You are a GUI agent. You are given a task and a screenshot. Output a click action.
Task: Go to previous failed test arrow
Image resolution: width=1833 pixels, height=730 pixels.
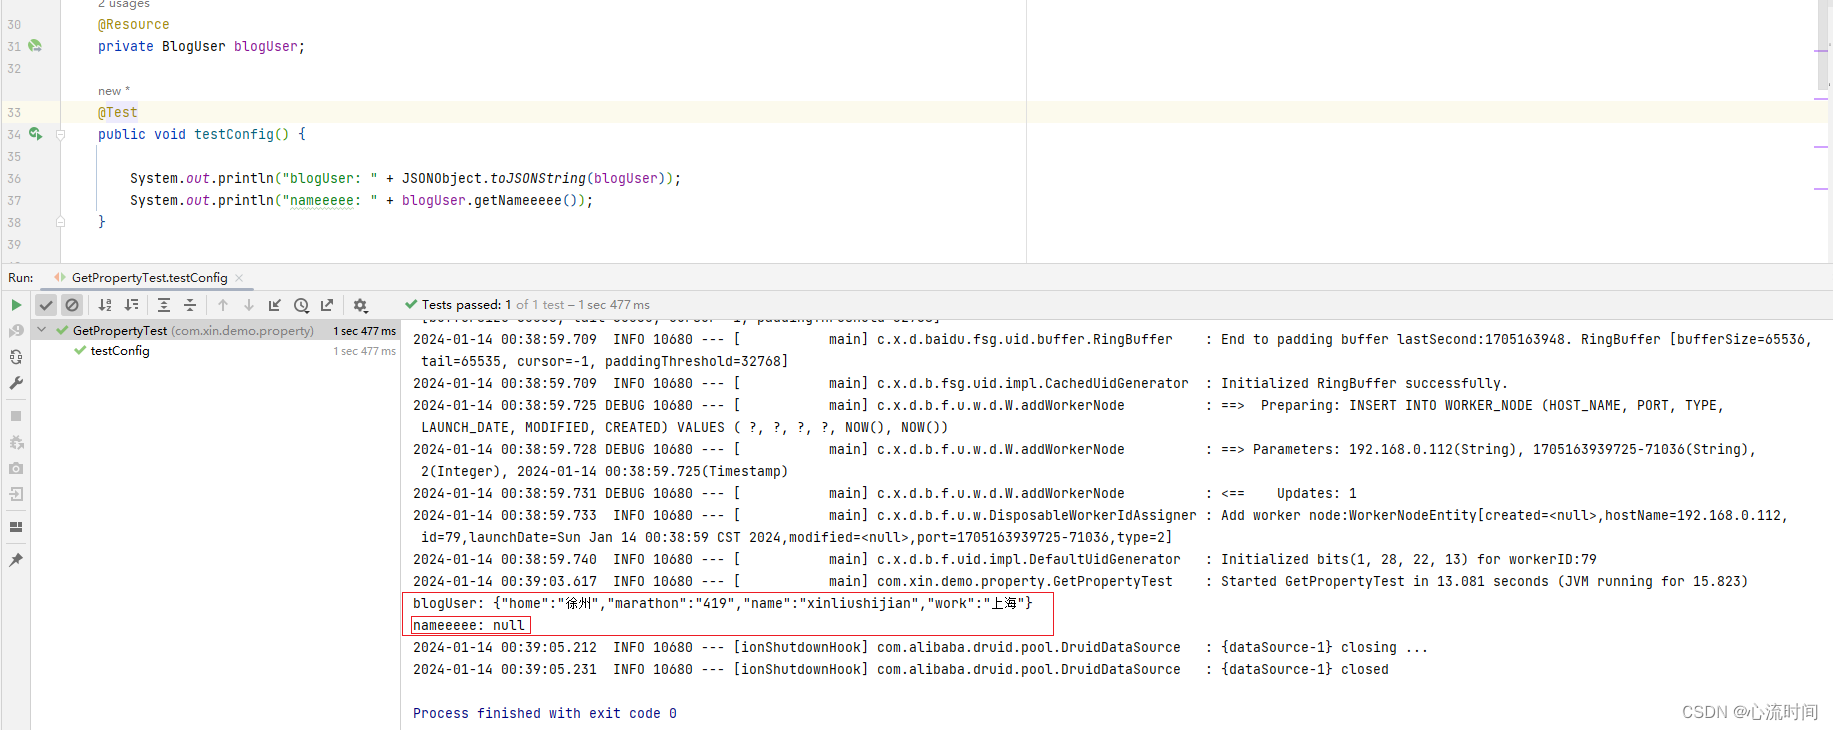click(x=223, y=305)
